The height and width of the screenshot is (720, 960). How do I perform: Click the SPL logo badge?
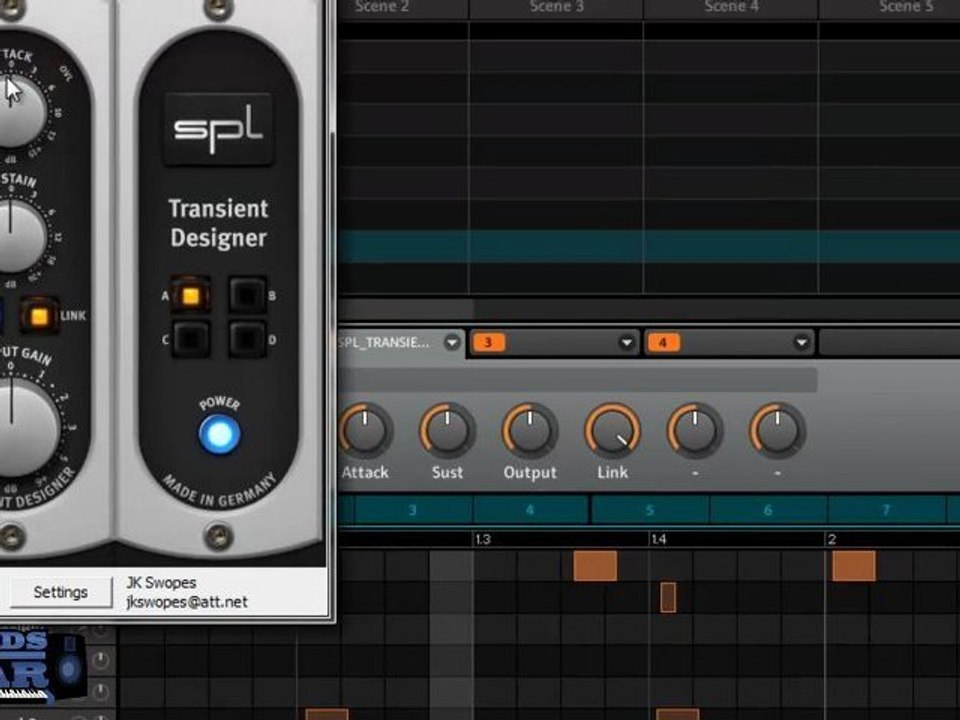click(219, 129)
